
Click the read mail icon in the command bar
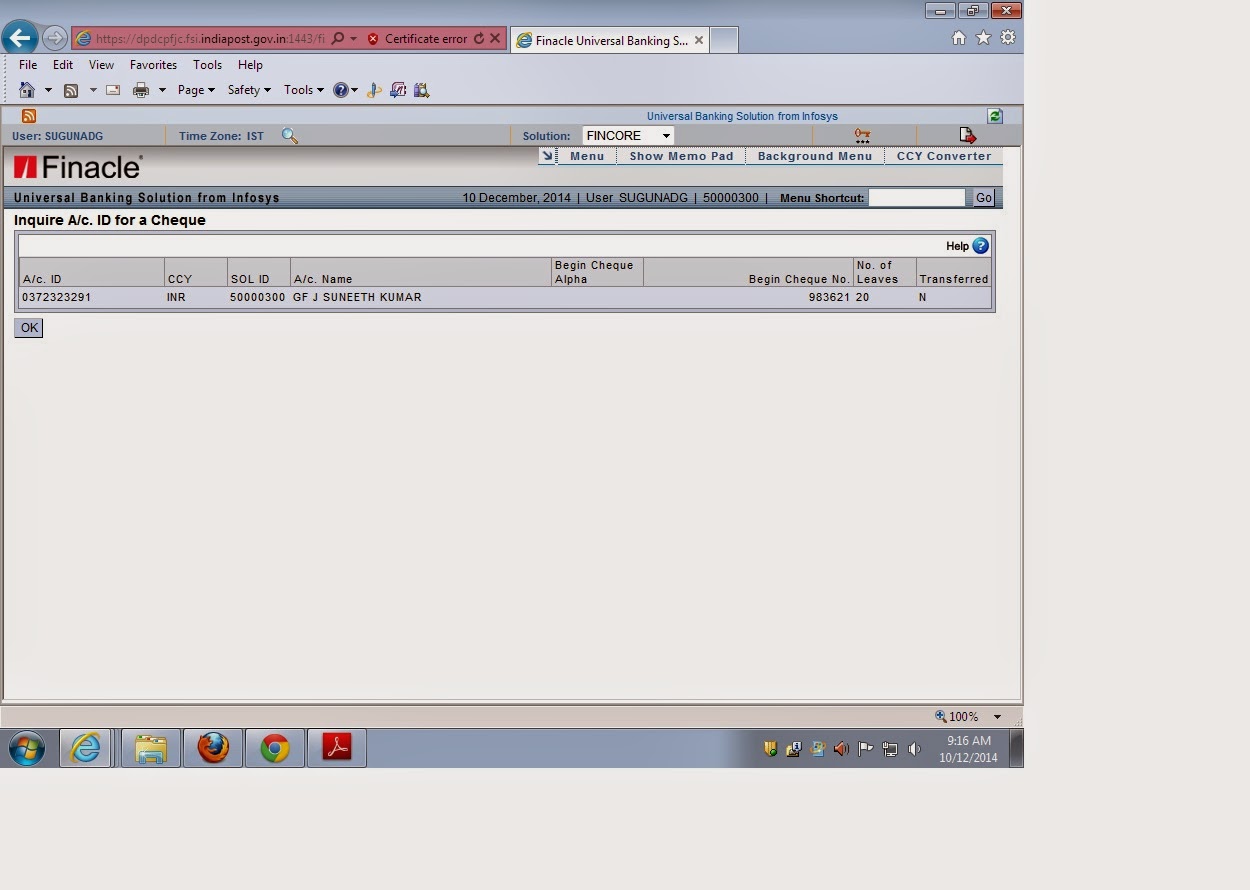pyautogui.click(x=112, y=89)
